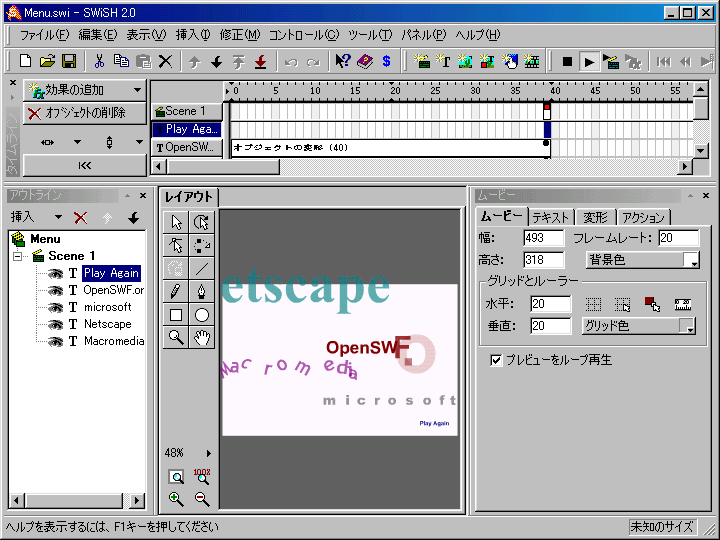The width and height of the screenshot is (720, 540).
Task: Select OpenSW timeline row label
Action: [186, 147]
